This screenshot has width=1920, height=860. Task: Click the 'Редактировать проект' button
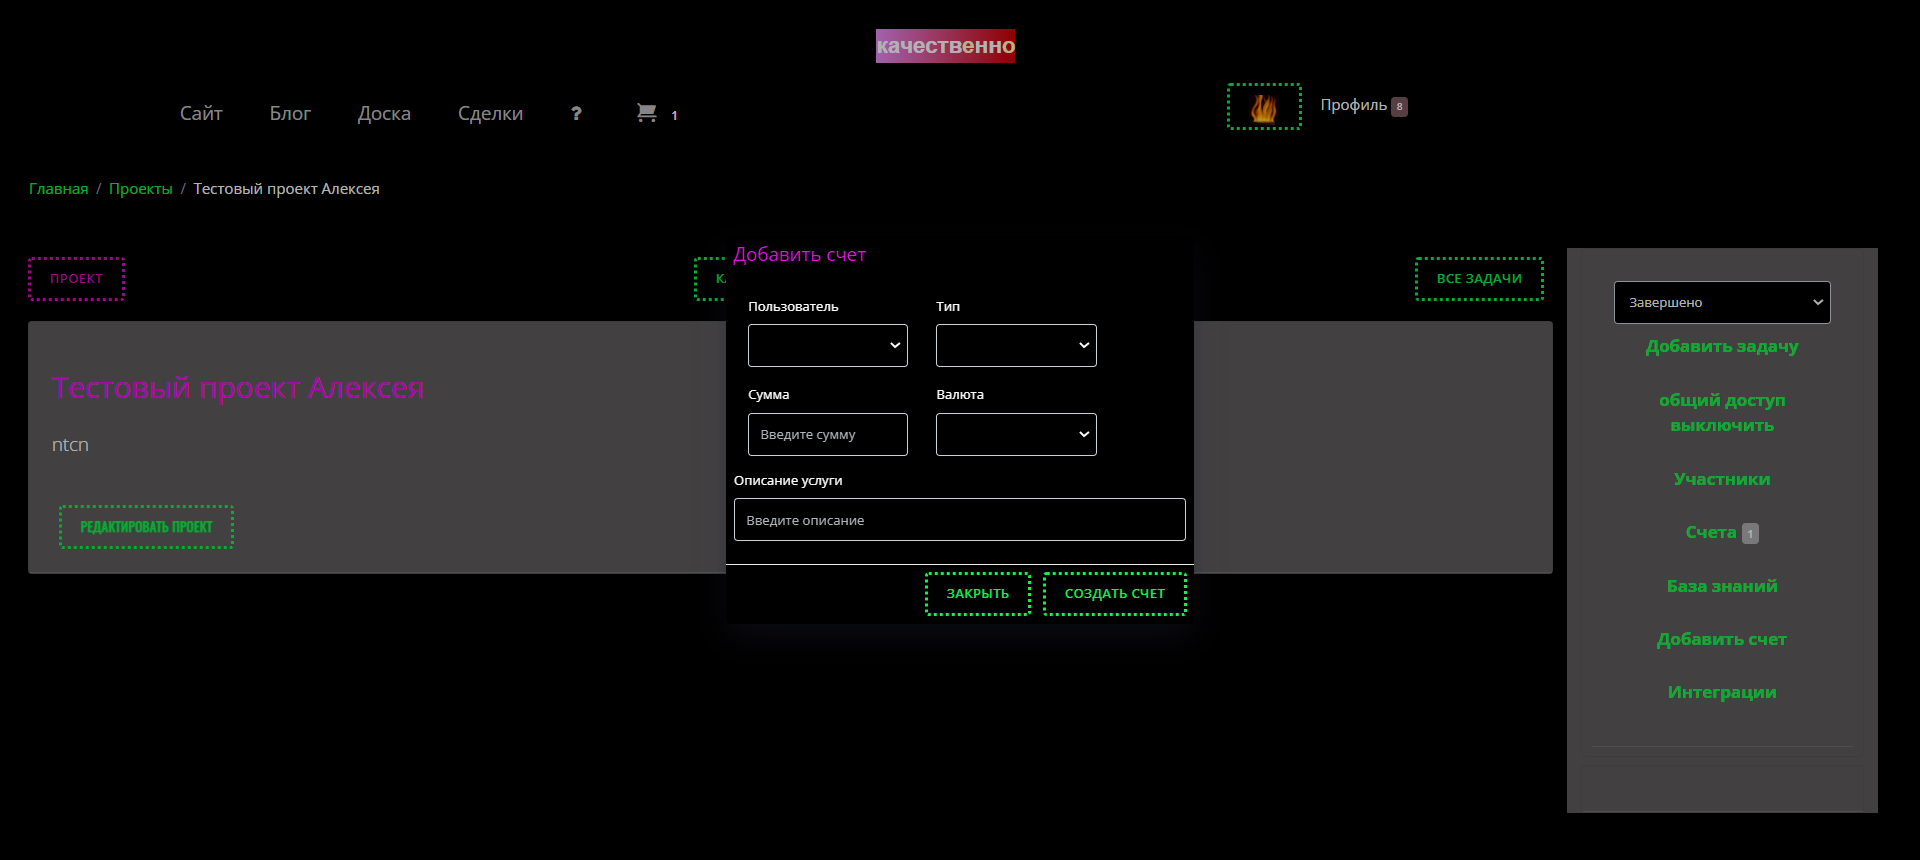point(146,527)
